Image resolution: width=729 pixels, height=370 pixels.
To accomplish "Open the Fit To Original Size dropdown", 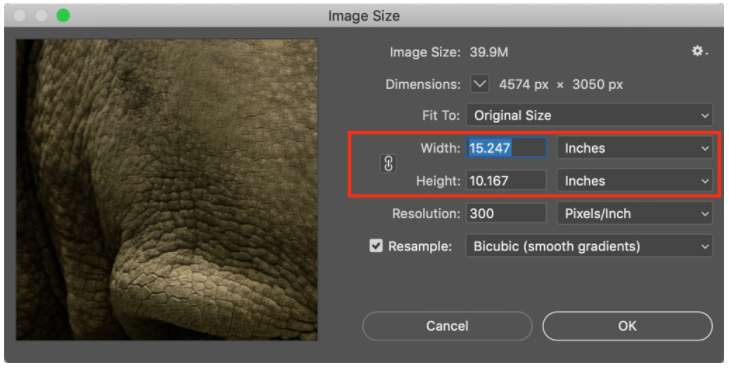I will point(589,115).
